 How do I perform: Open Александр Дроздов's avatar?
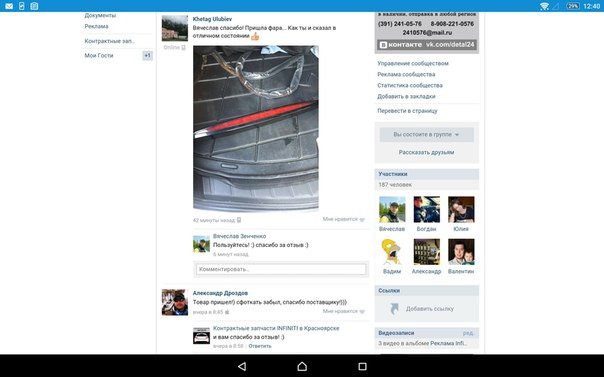tap(175, 302)
